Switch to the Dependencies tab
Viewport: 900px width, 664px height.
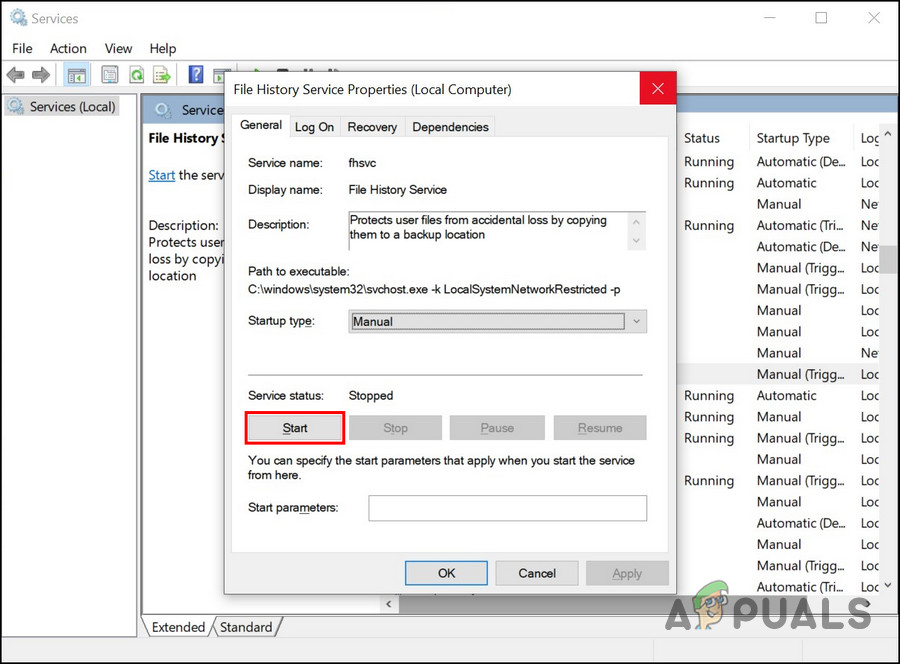[450, 127]
